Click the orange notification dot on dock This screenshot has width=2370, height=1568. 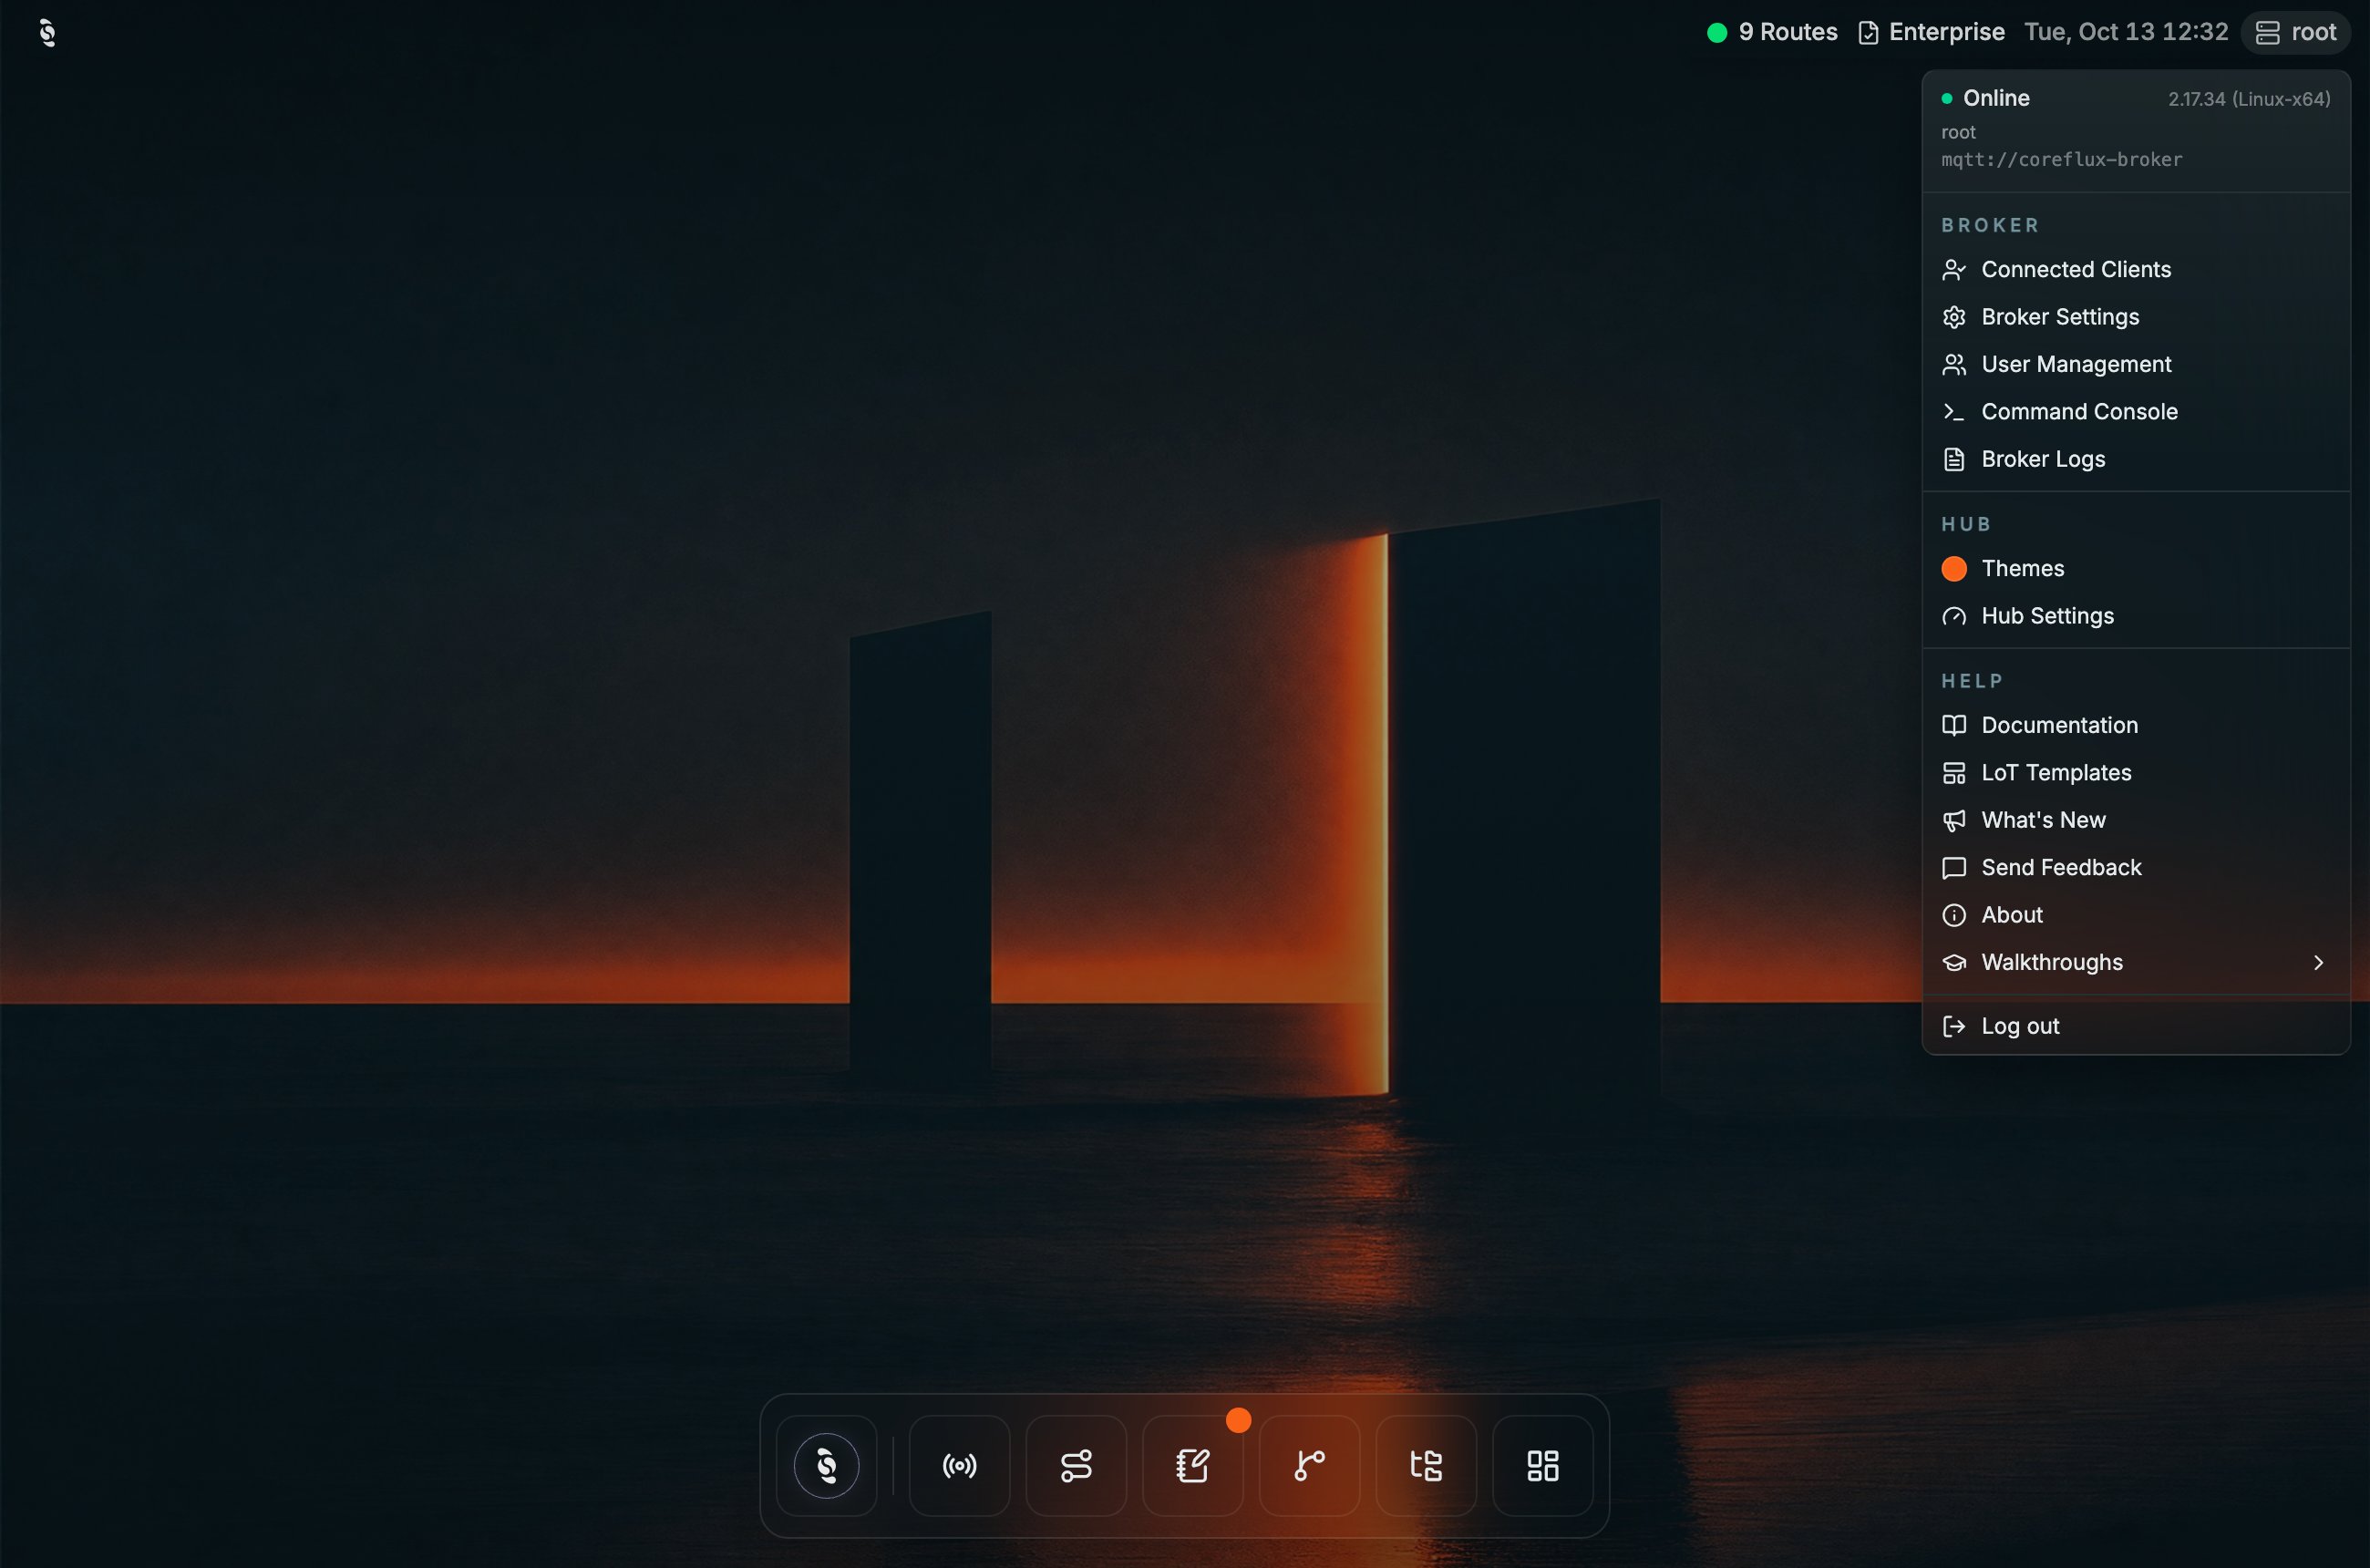coord(1238,1420)
